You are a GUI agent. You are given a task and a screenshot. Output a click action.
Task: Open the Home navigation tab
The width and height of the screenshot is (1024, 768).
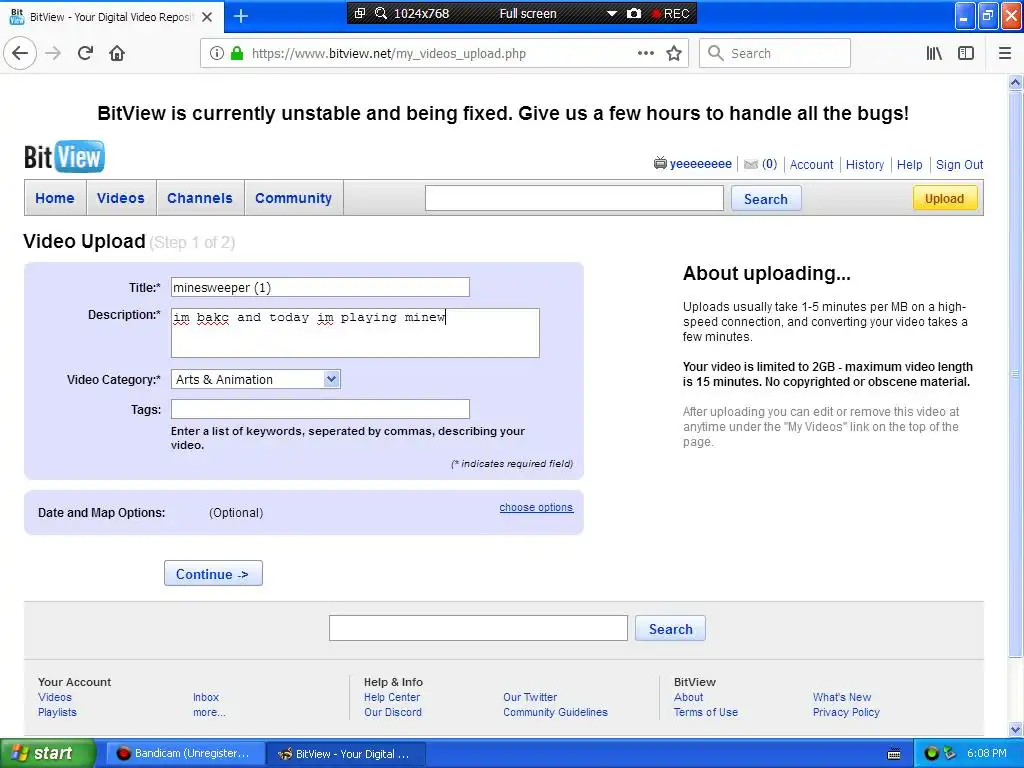click(55, 198)
